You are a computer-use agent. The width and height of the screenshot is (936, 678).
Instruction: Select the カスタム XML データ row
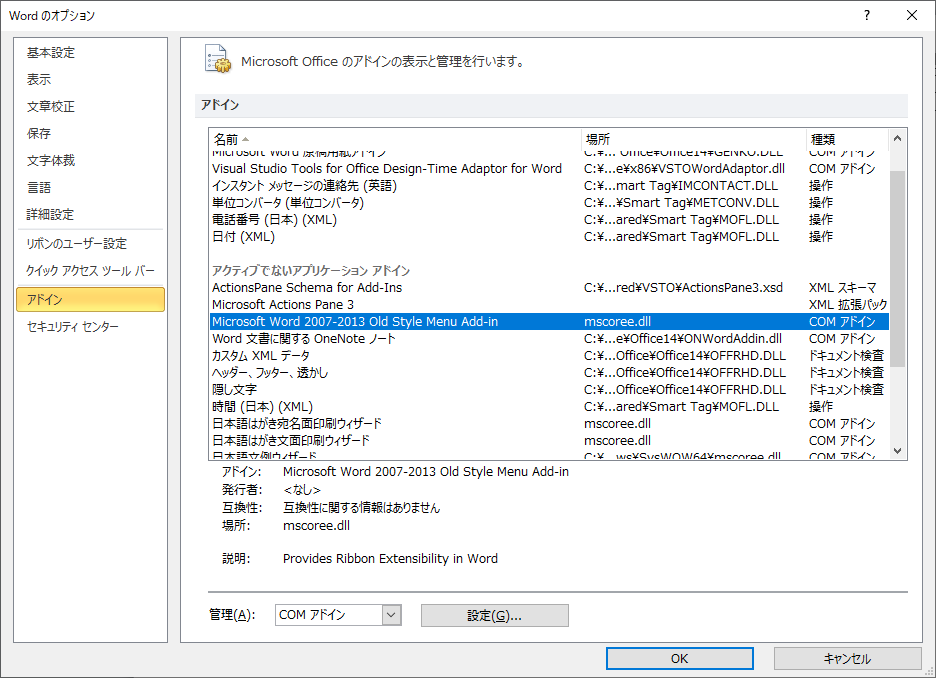(x=549, y=356)
